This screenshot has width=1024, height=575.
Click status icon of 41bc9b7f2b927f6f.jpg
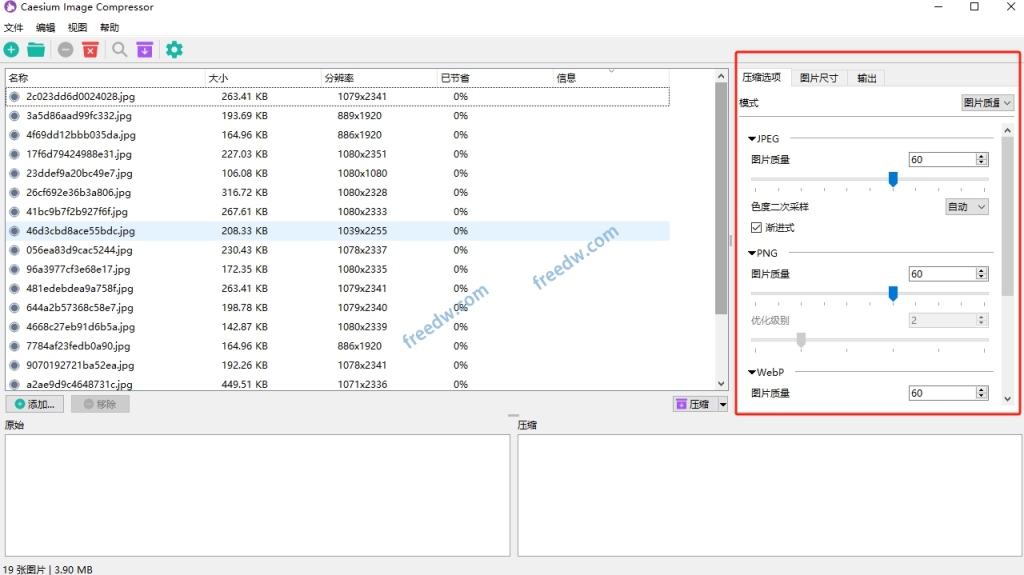coord(14,212)
